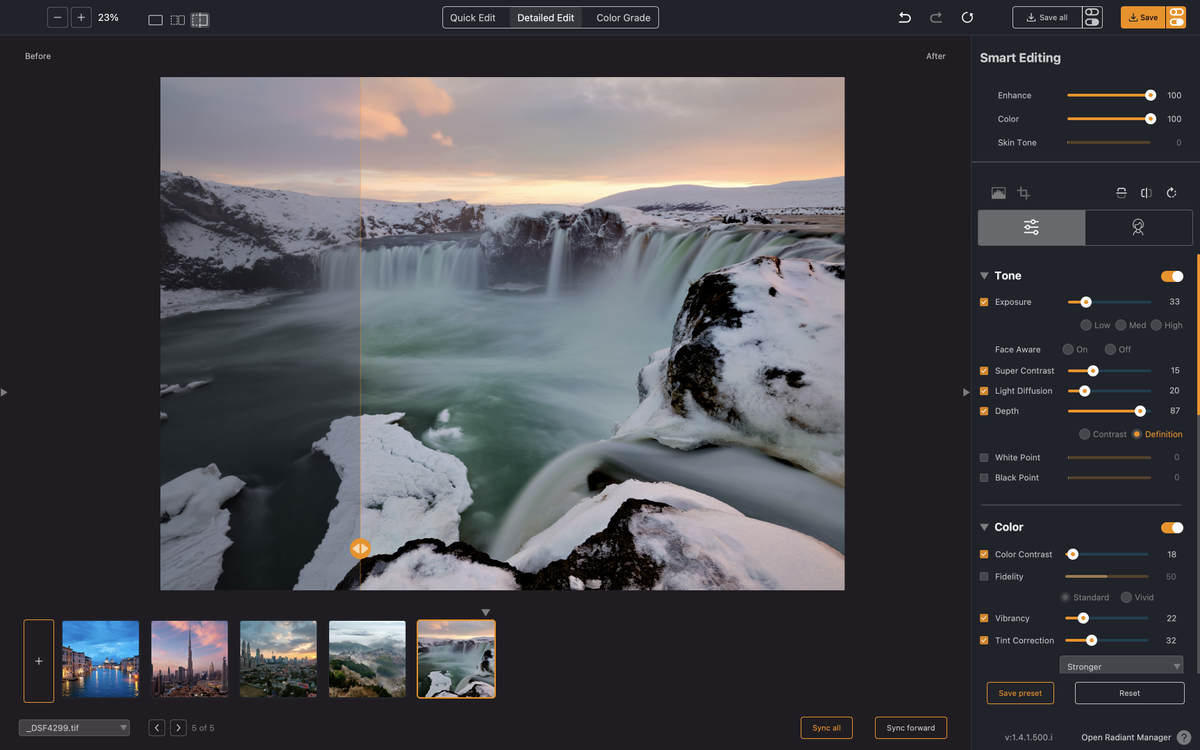The width and height of the screenshot is (1200, 750).
Task: Open the histogram panel icon
Action: pos(998,192)
